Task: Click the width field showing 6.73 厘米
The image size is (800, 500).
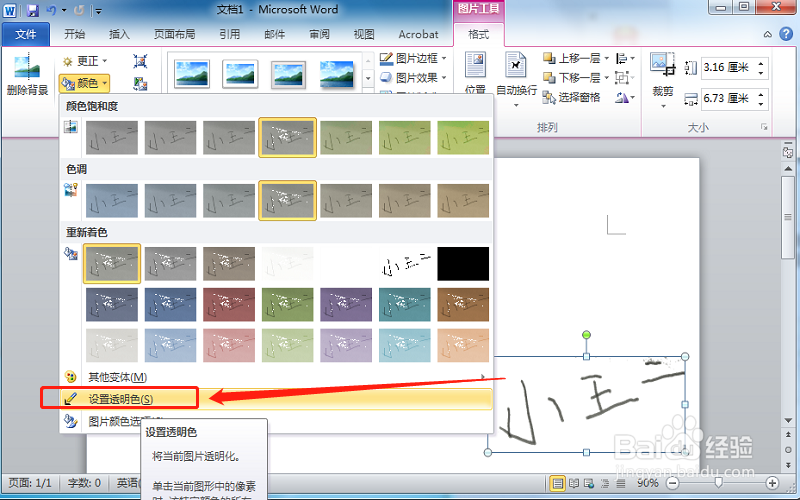Action: [729, 98]
